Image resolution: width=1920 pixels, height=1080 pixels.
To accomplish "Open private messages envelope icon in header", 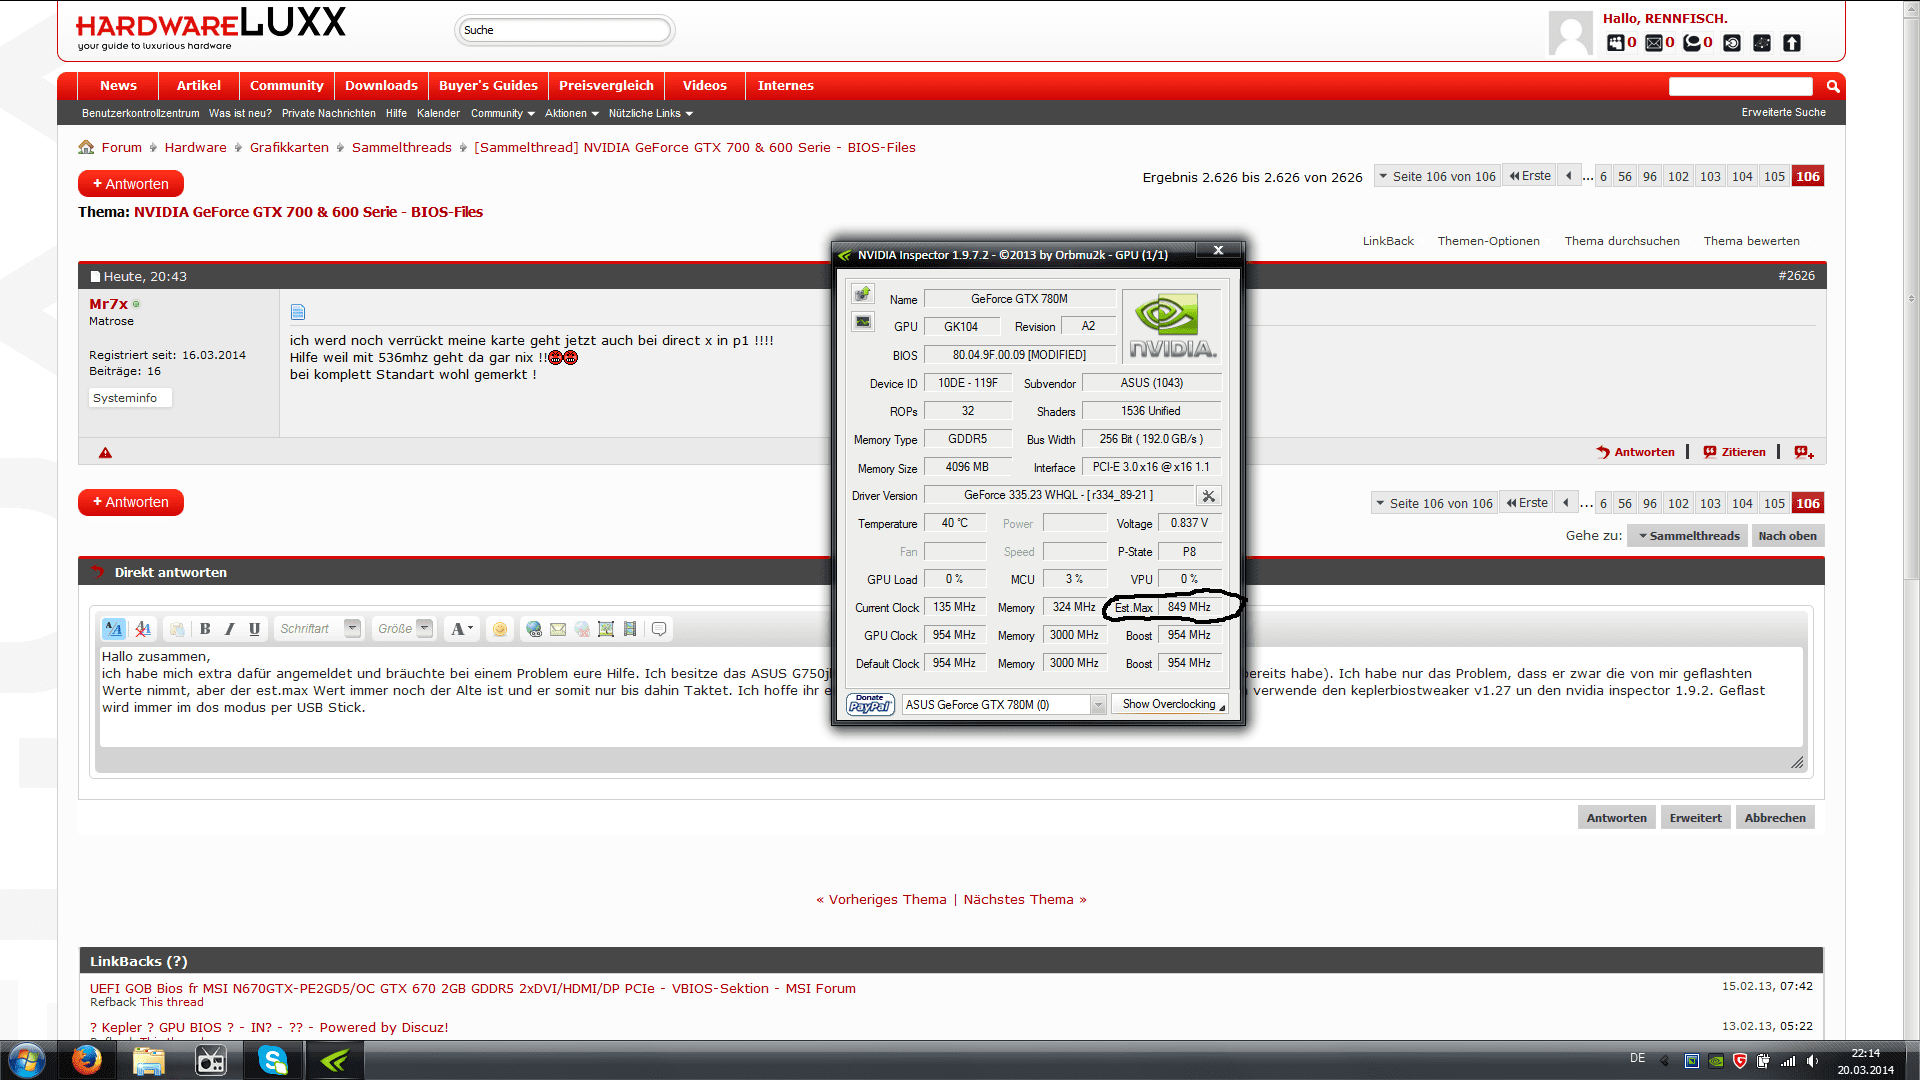I will click(1654, 43).
